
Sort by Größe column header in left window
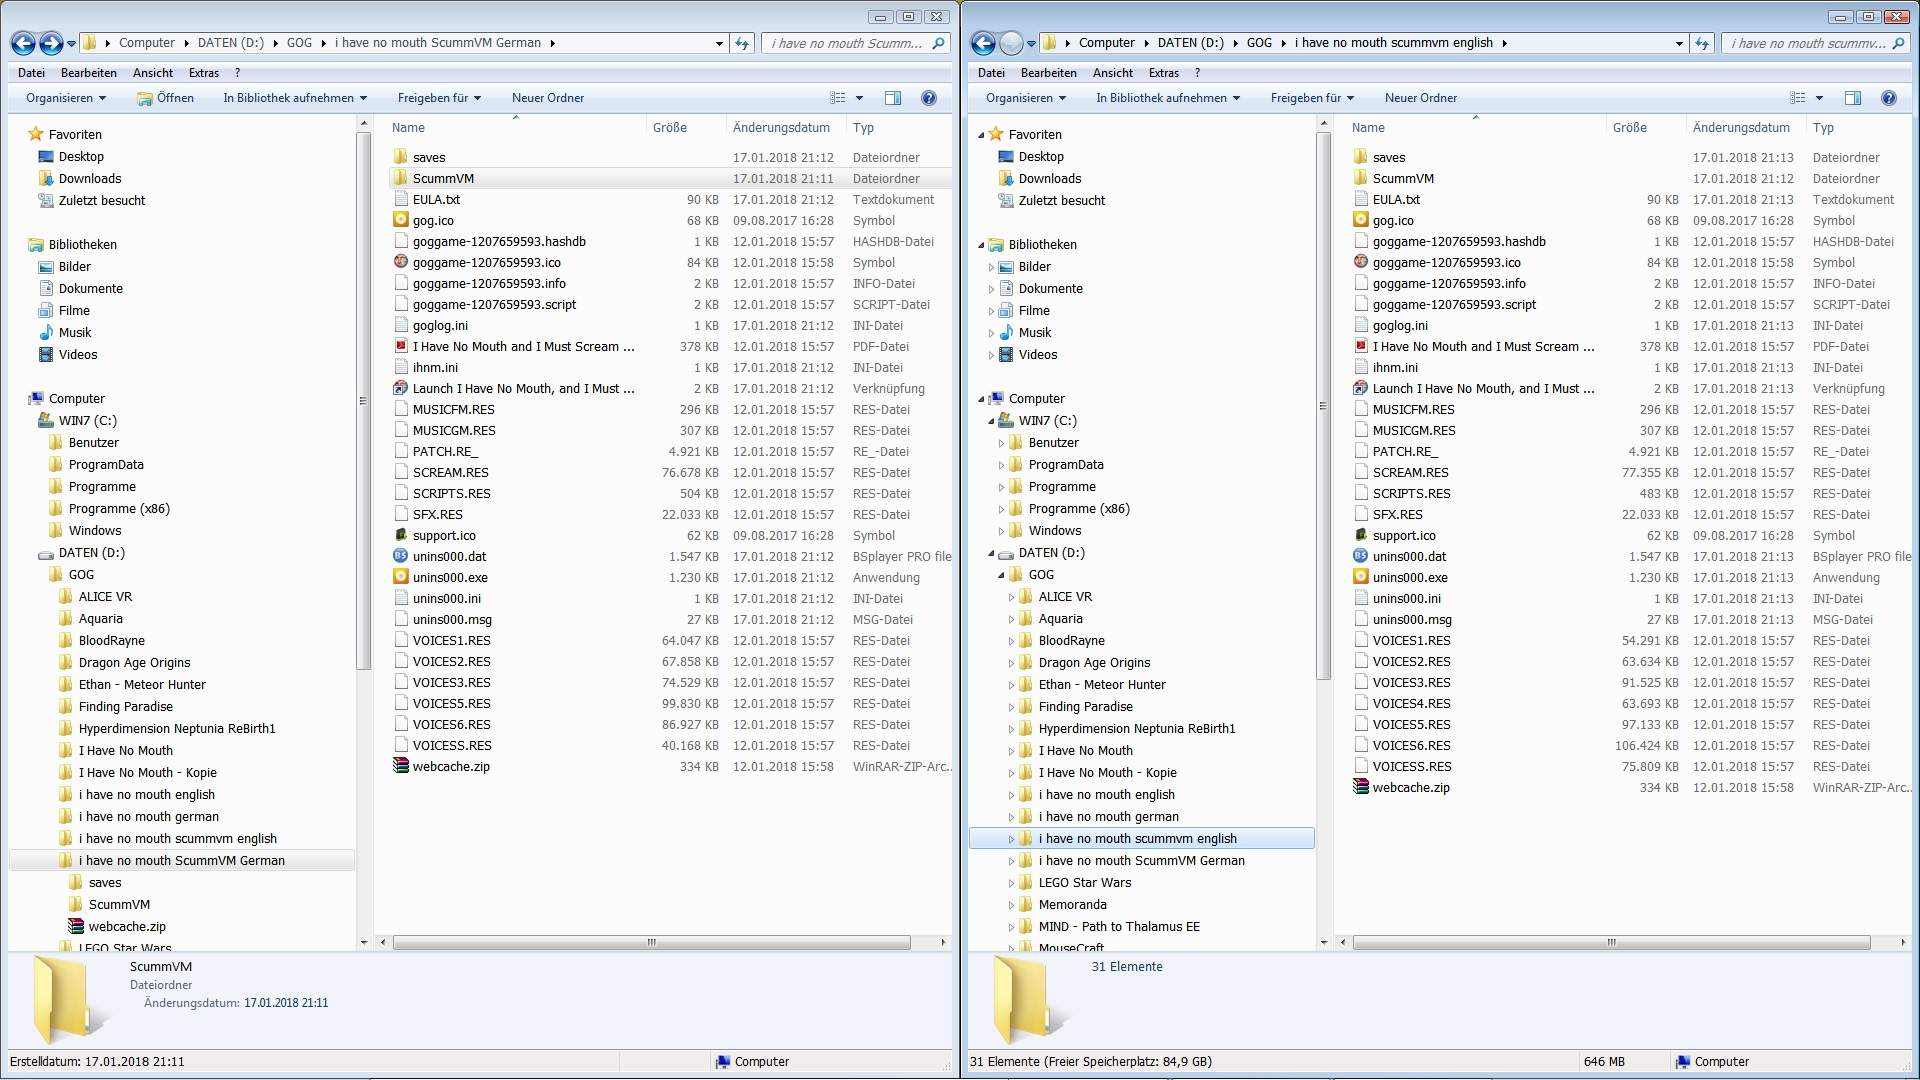tap(686, 128)
